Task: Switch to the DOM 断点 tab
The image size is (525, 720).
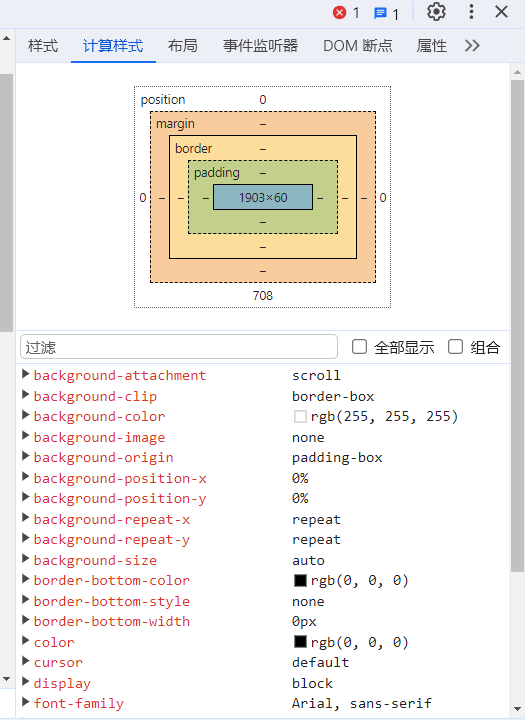Action: pyautogui.click(x=358, y=45)
